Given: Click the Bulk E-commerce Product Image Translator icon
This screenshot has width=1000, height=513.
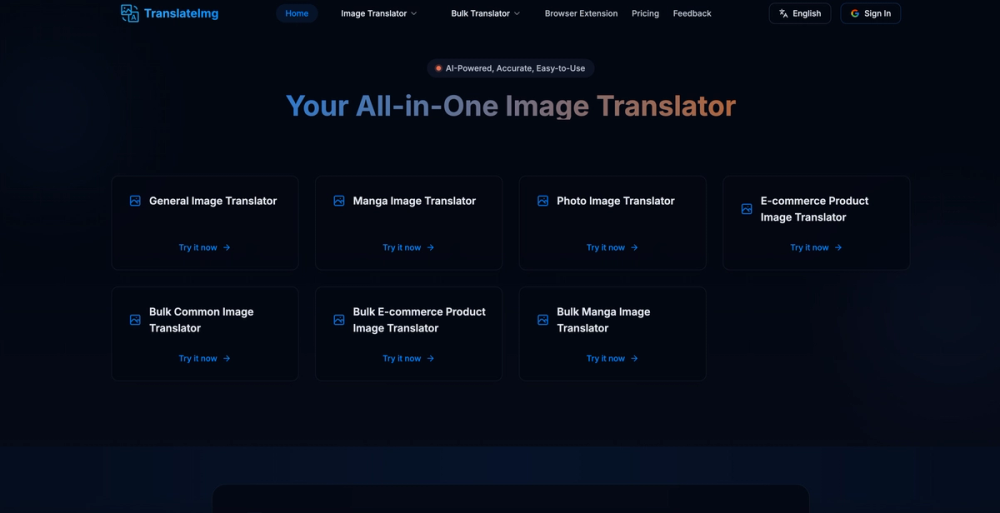Looking at the screenshot, I should tap(339, 320).
